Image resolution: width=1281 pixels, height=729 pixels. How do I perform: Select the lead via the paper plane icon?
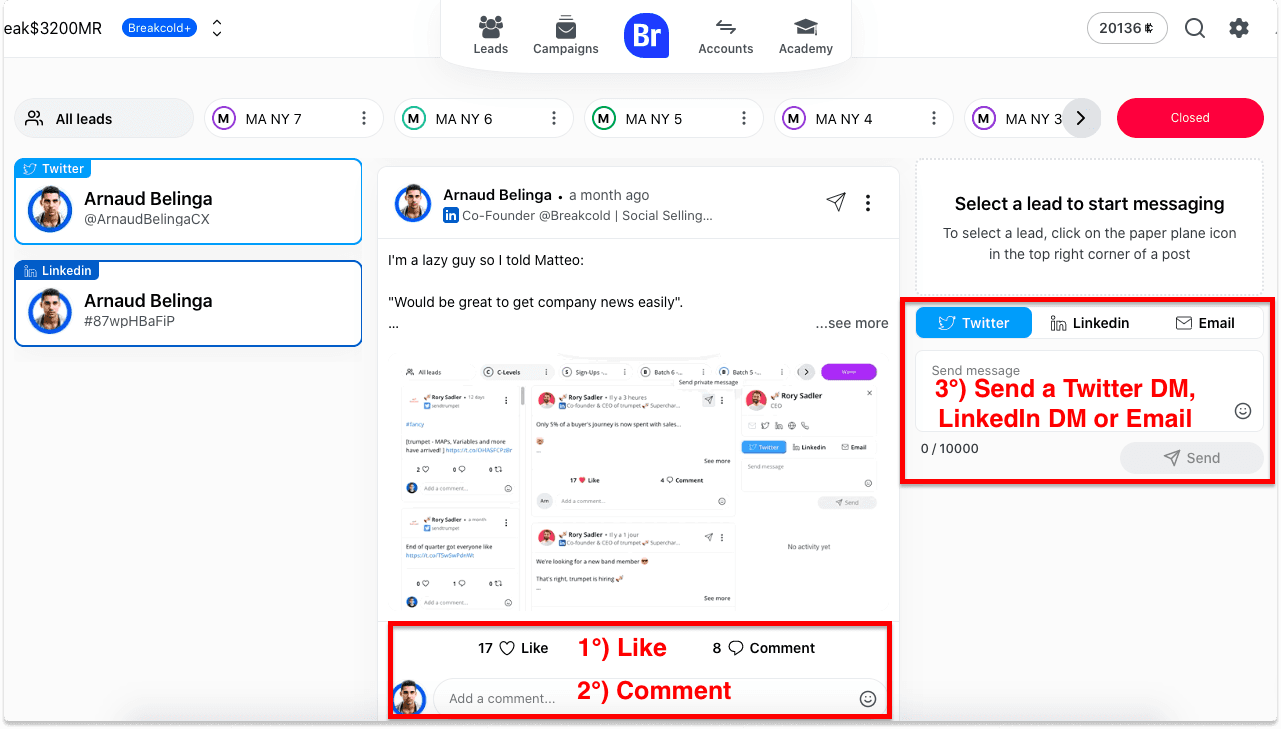coord(836,202)
